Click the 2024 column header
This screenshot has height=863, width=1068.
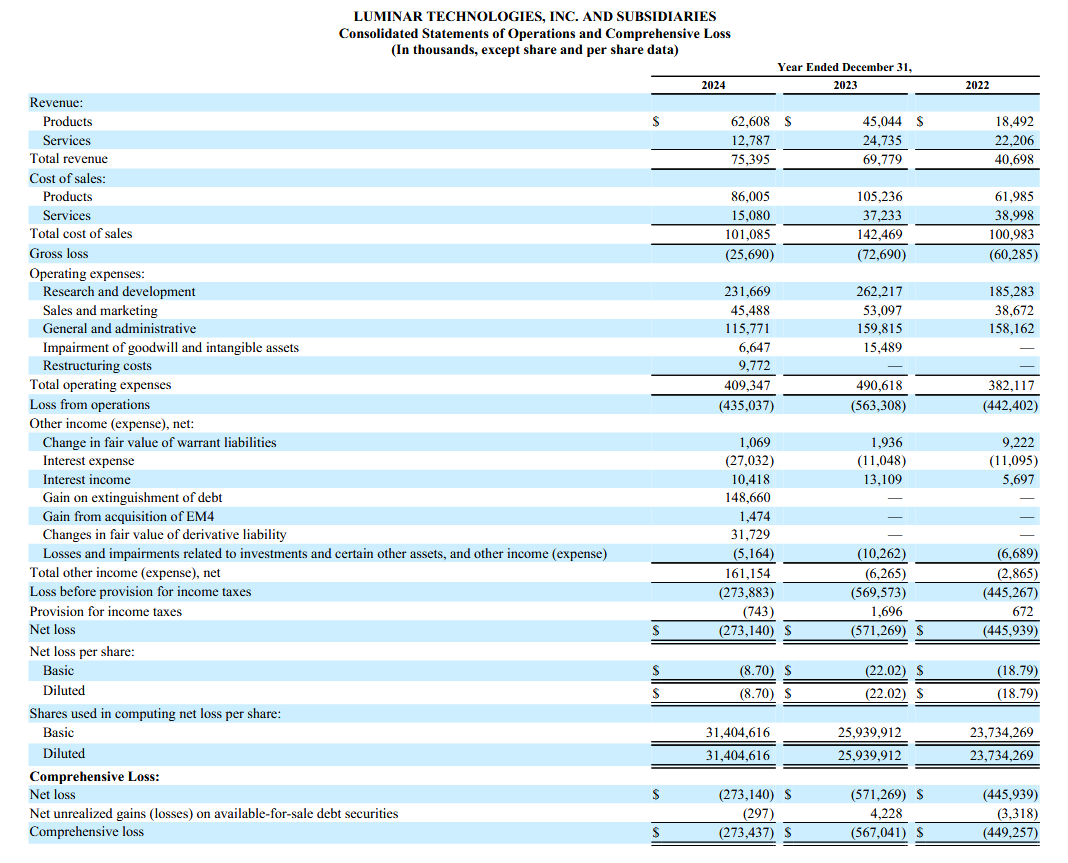pos(713,85)
